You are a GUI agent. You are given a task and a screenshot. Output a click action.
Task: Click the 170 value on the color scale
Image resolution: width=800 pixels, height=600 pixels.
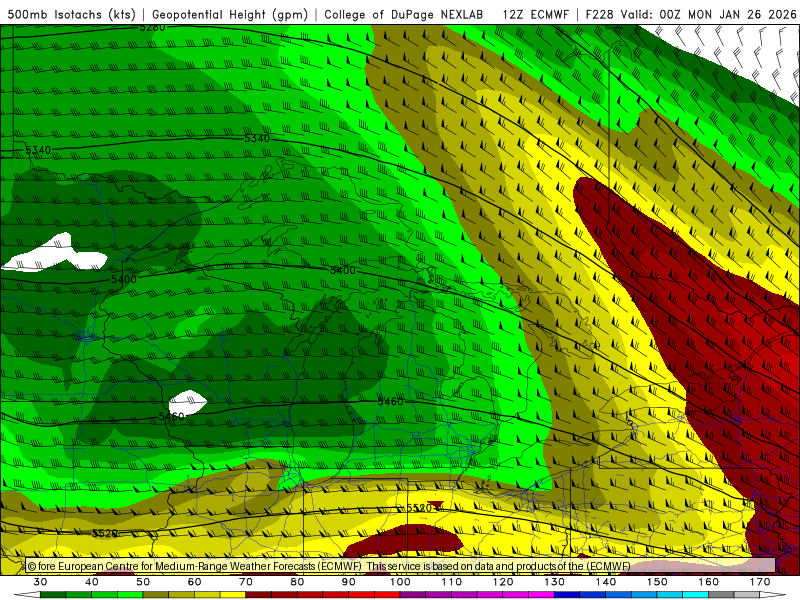[760, 582]
